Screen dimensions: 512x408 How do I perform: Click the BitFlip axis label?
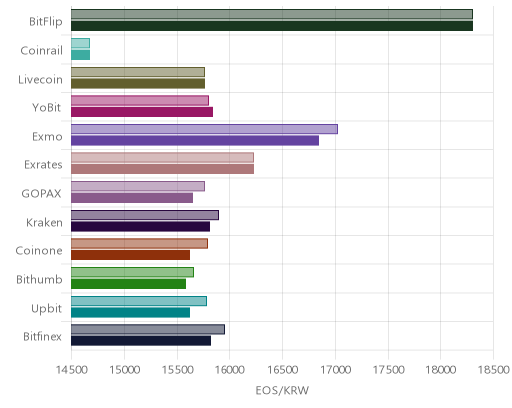[46, 22]
